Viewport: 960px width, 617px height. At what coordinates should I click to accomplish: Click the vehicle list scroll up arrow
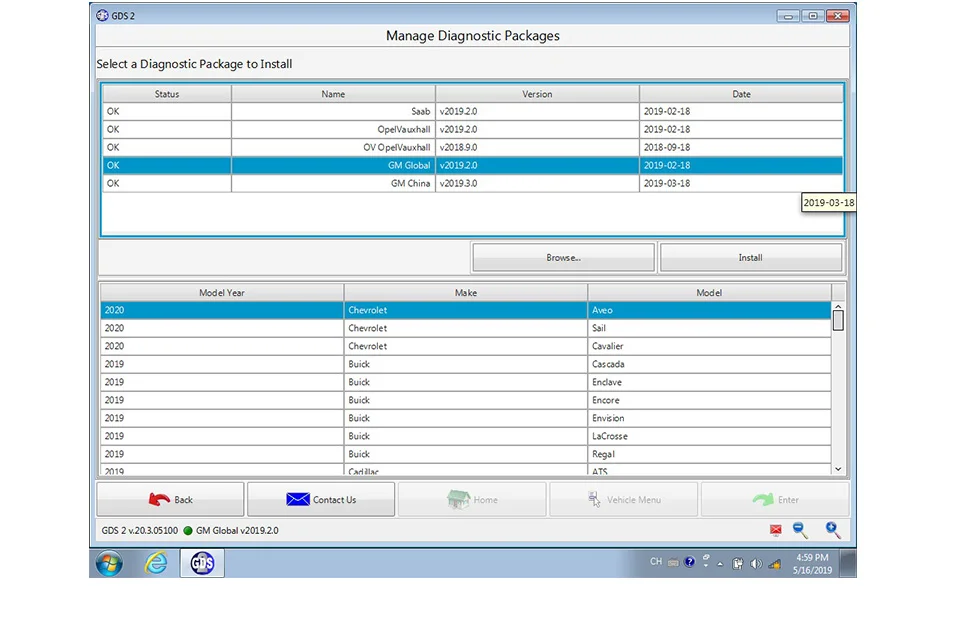coord(838,306)
